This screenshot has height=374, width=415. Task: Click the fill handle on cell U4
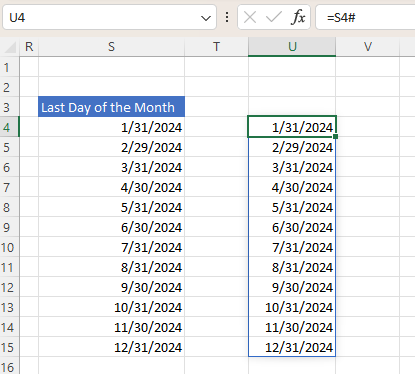pos(336,137)
